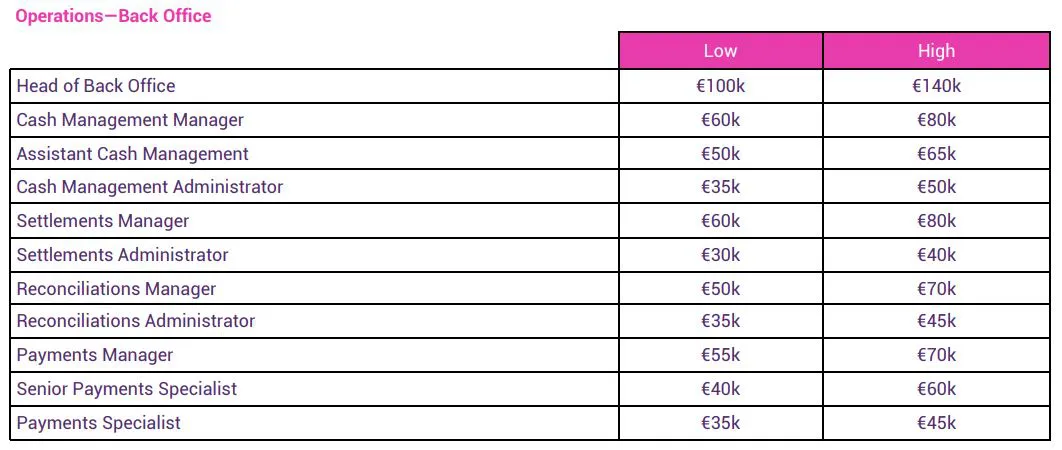Click Senior Payments Specialist €60k cell

click(936, 389)
